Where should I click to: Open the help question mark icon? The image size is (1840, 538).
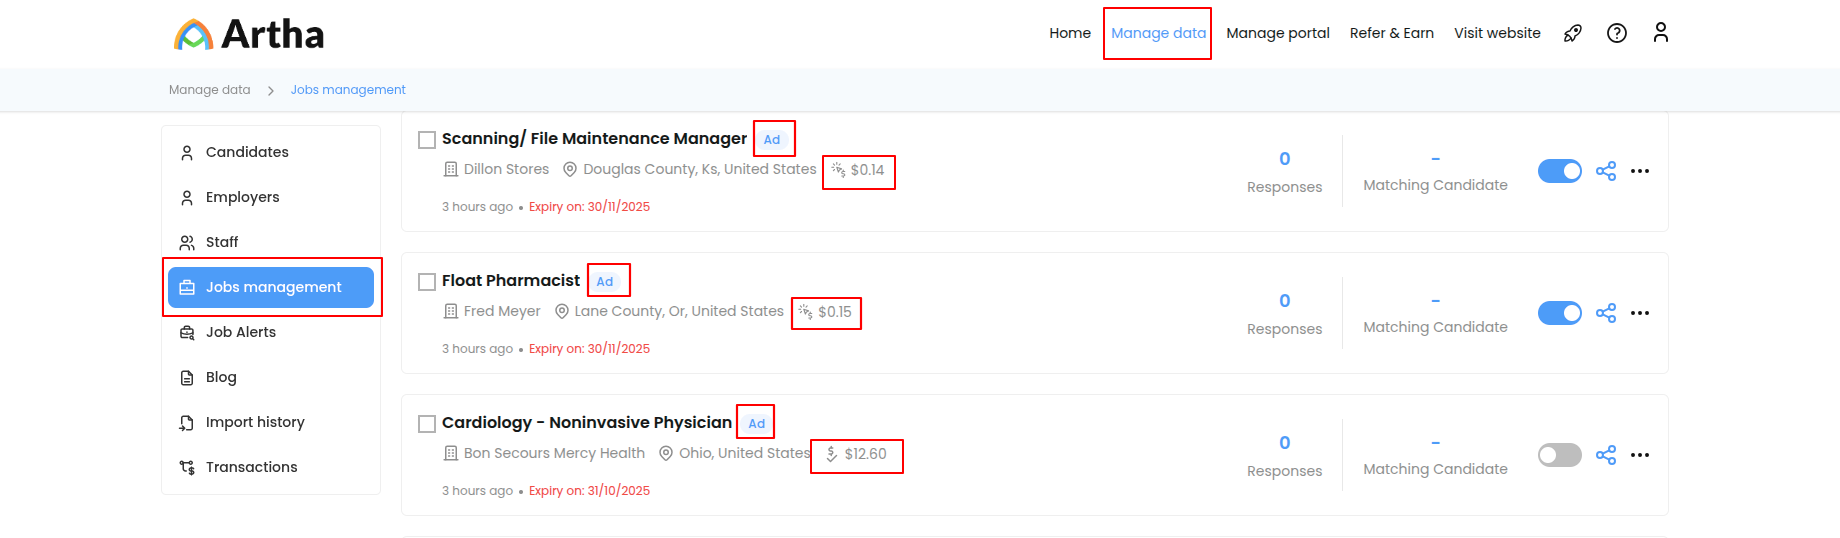tap(1617, 33)
